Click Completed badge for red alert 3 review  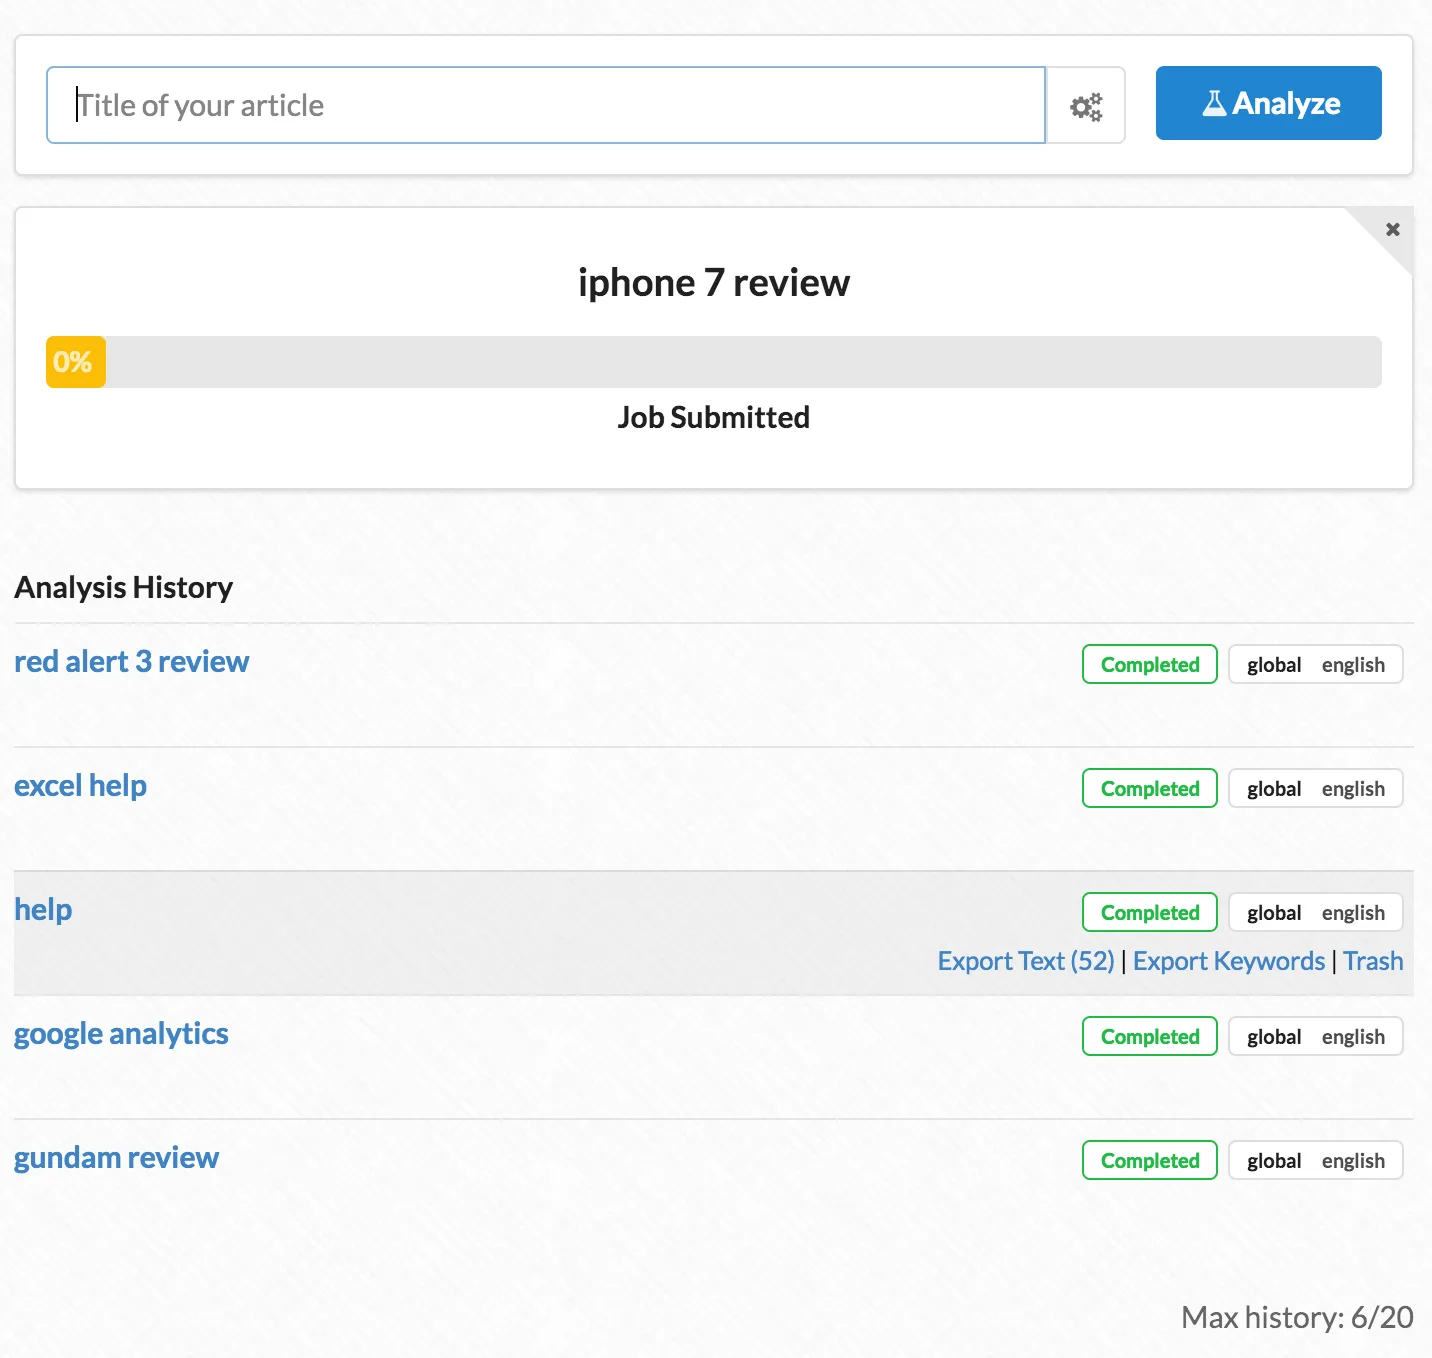(1150, 664)
